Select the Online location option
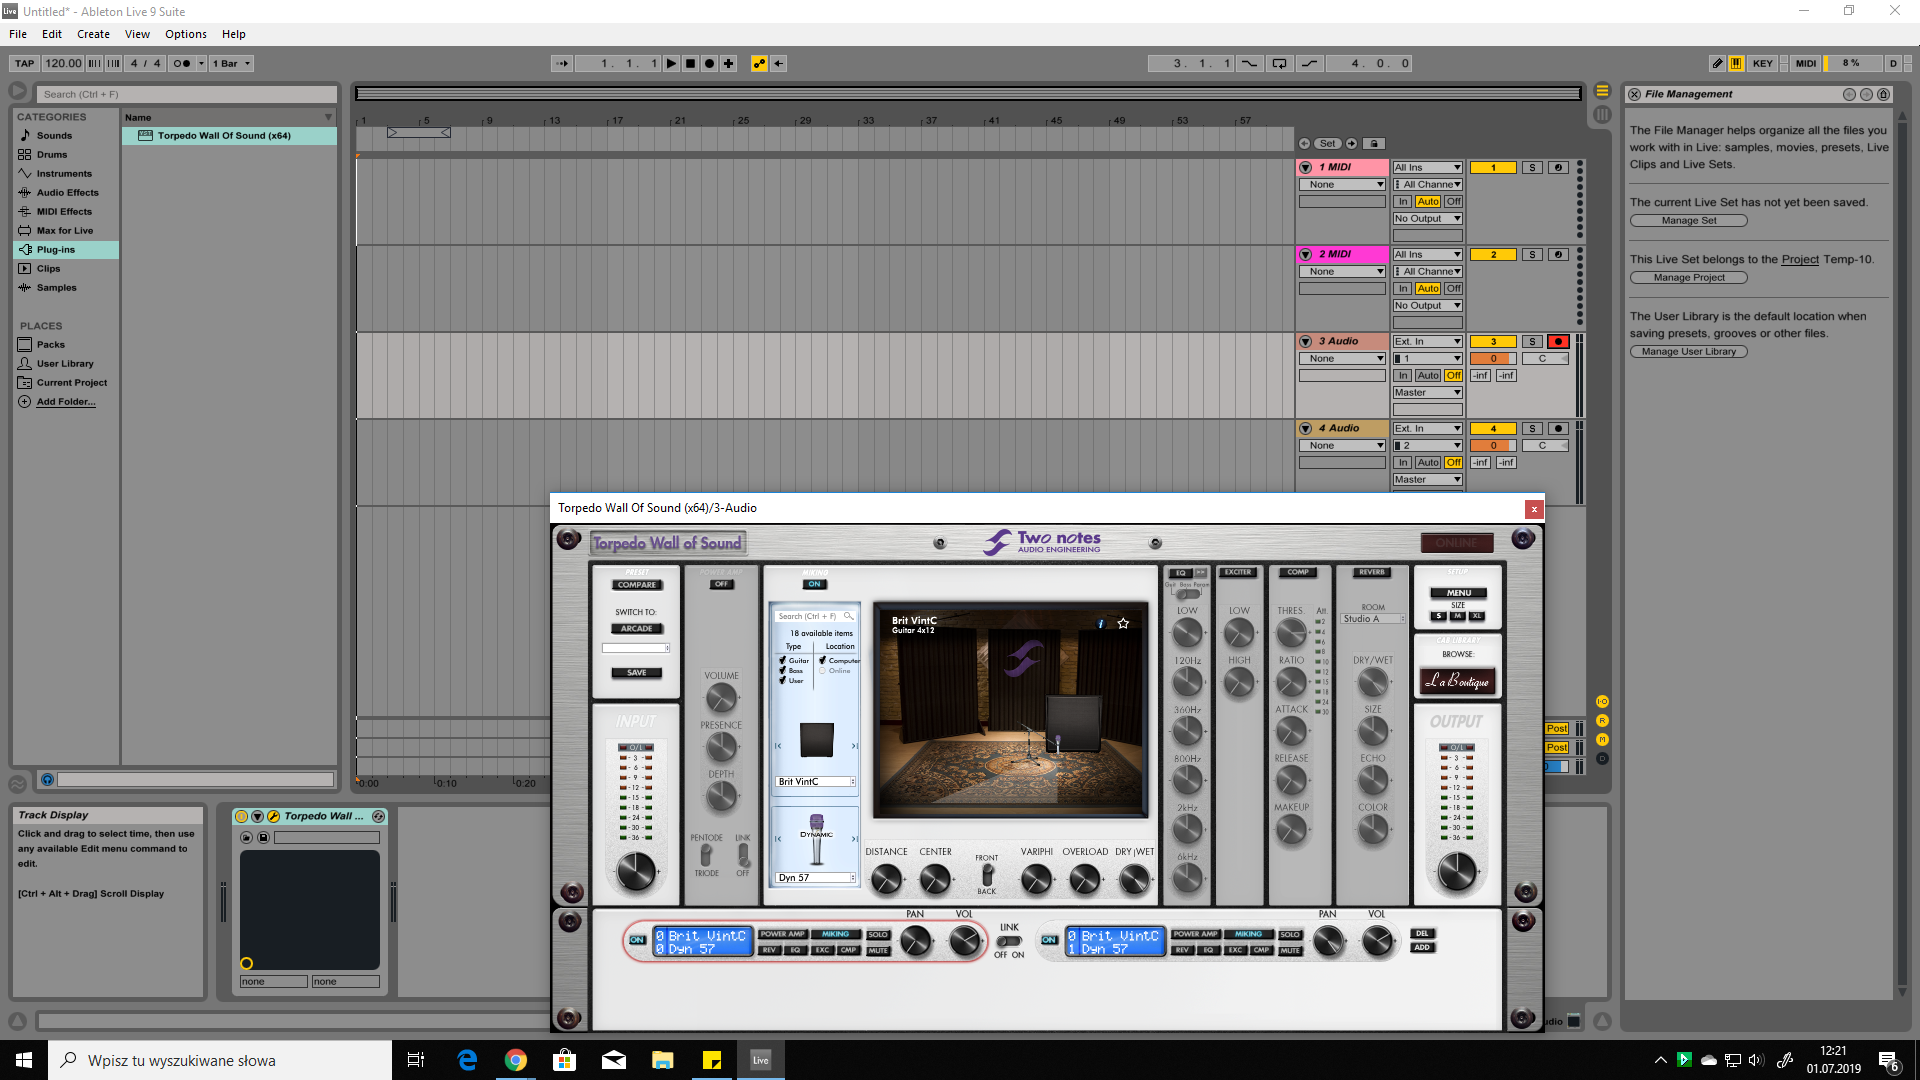 coord(822,671)
